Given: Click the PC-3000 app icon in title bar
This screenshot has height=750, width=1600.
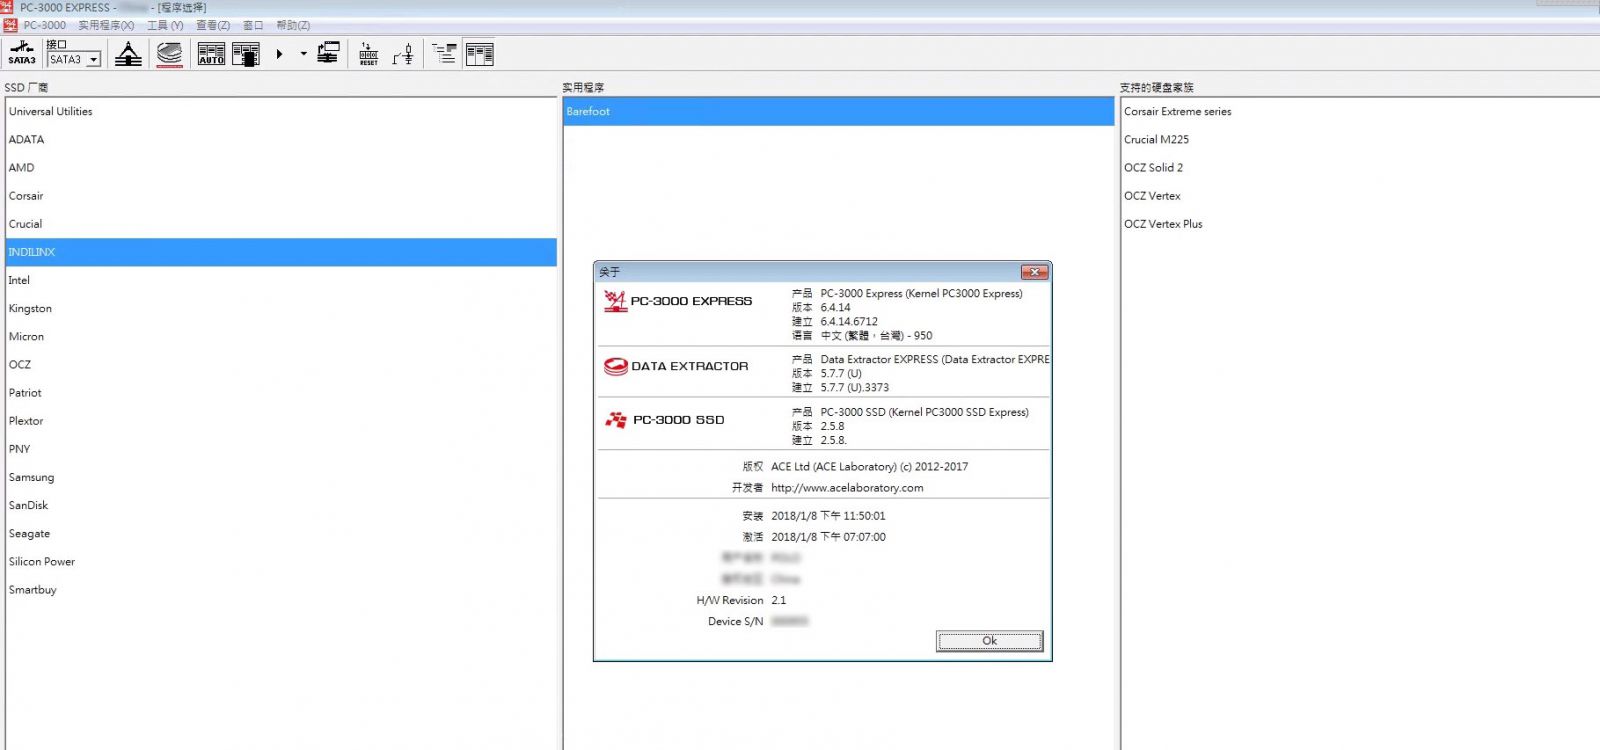Looking at the screenshot, I should [8, 7].
